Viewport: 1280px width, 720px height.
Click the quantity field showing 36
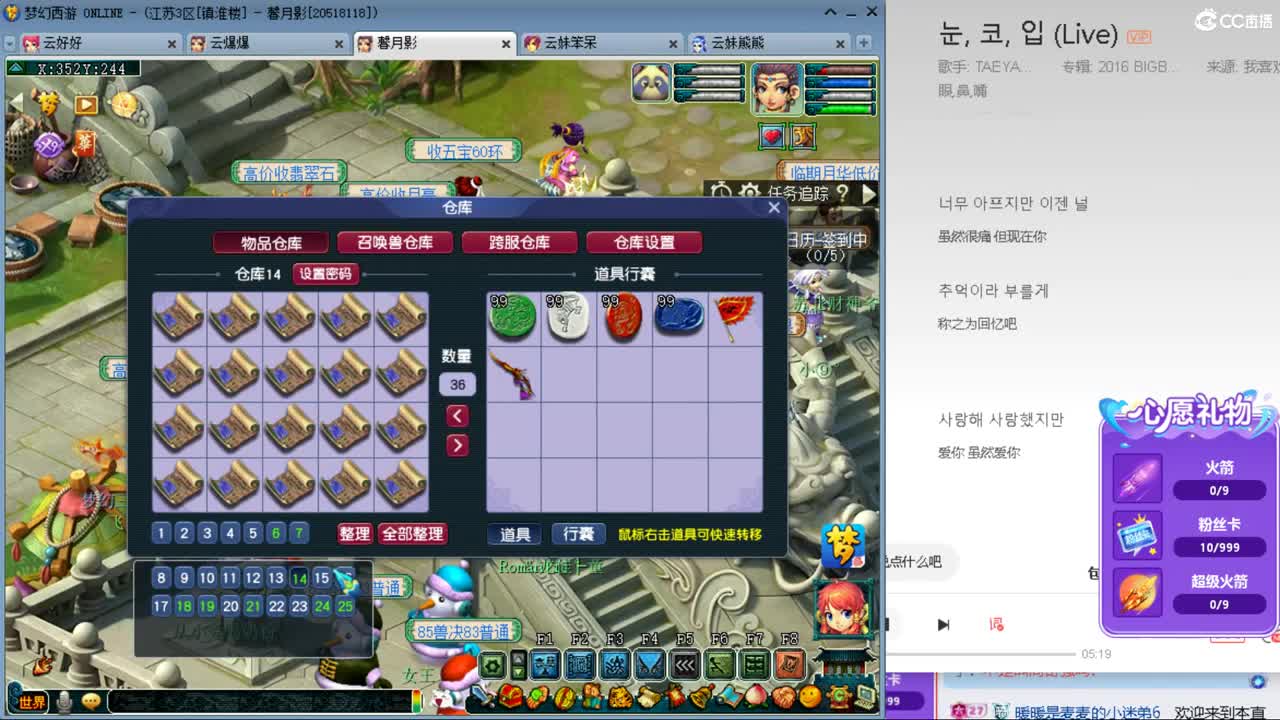coord(457,384)
